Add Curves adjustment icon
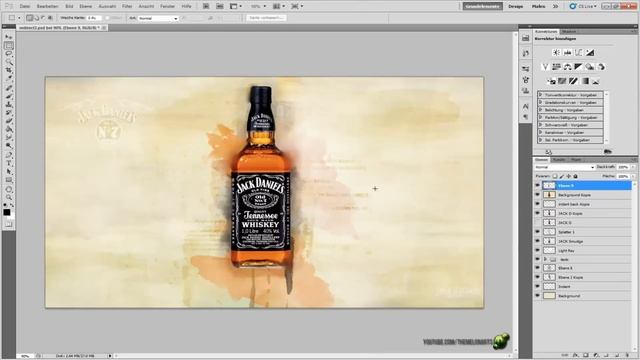The image size is (640, 360). point(578,52)
